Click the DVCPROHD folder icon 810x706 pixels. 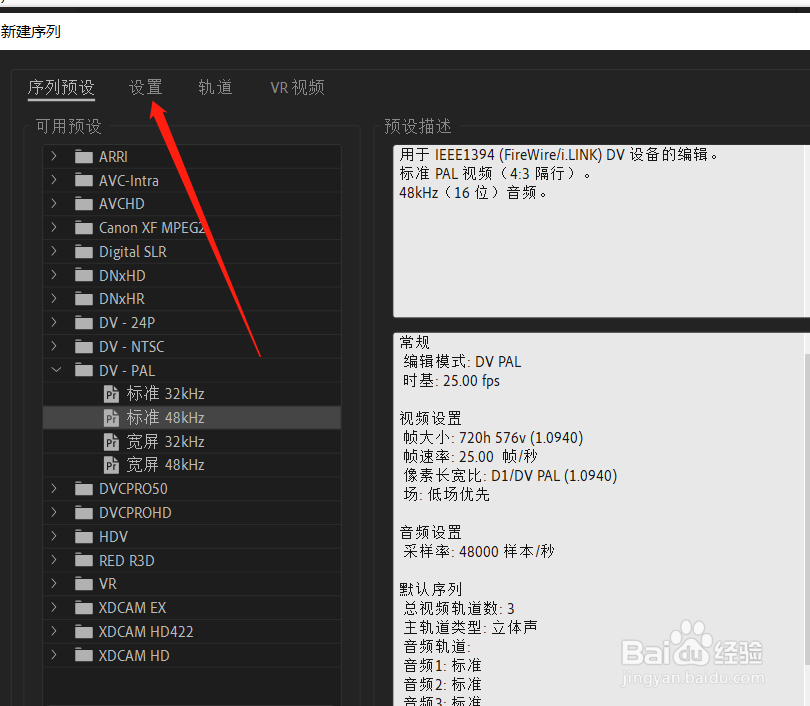click(84, 512)
